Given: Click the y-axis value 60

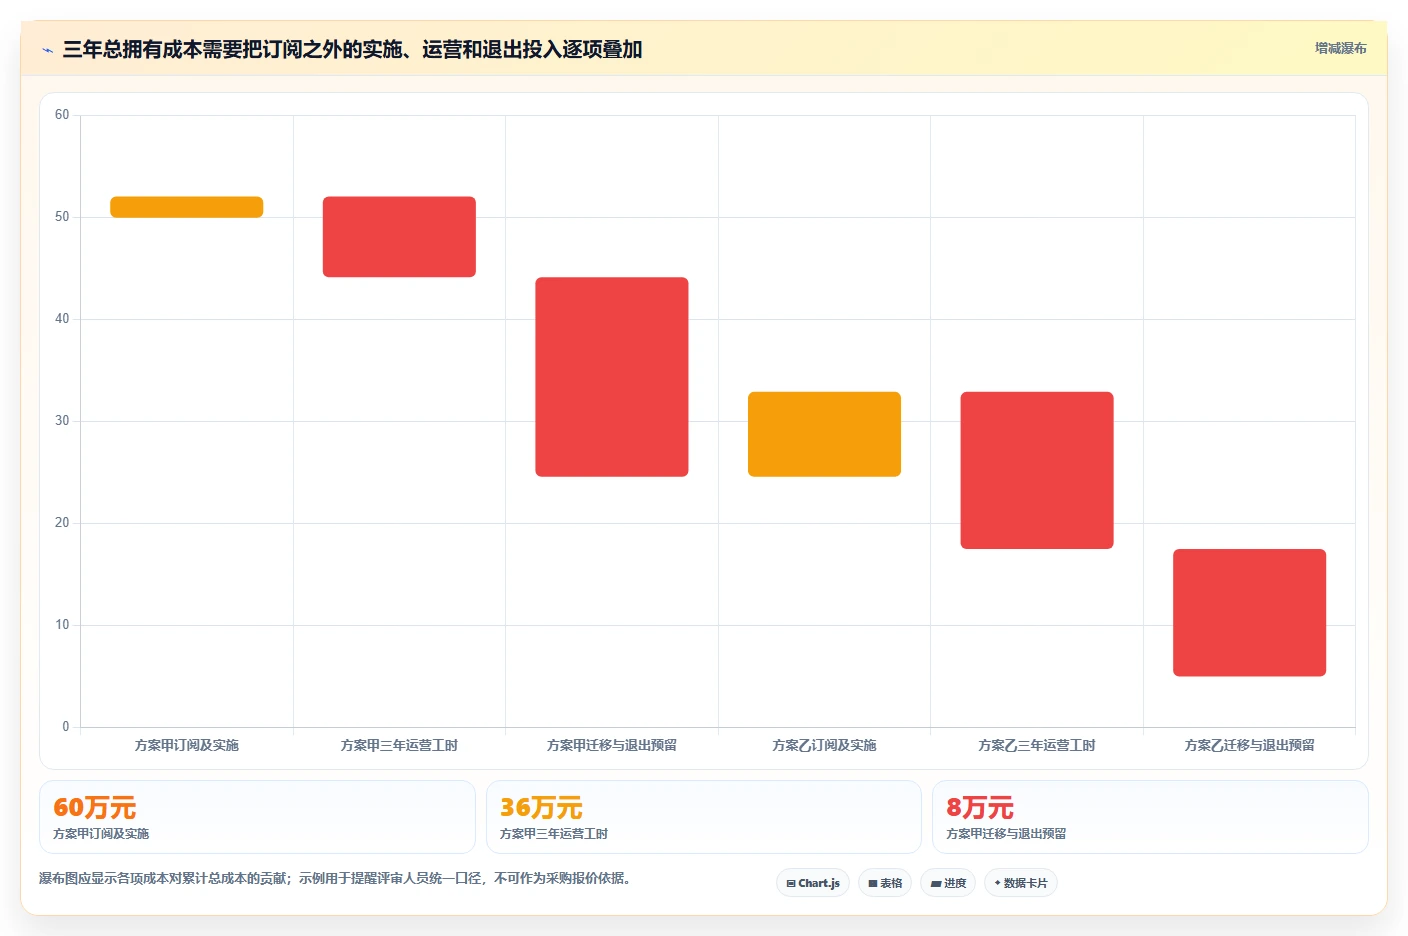Looking at the screenshot, I should tap(62, 115).
